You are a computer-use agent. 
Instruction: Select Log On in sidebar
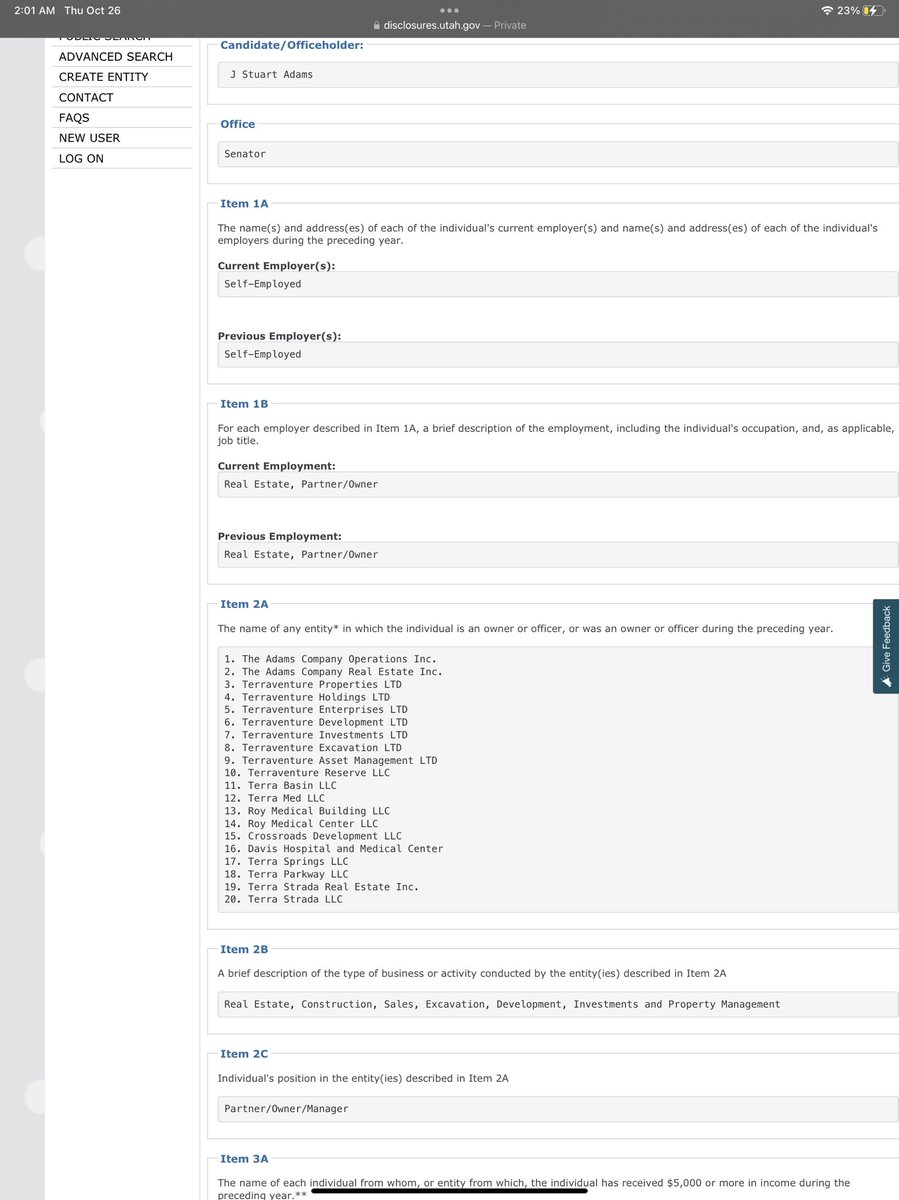click(x=81, y=159)
